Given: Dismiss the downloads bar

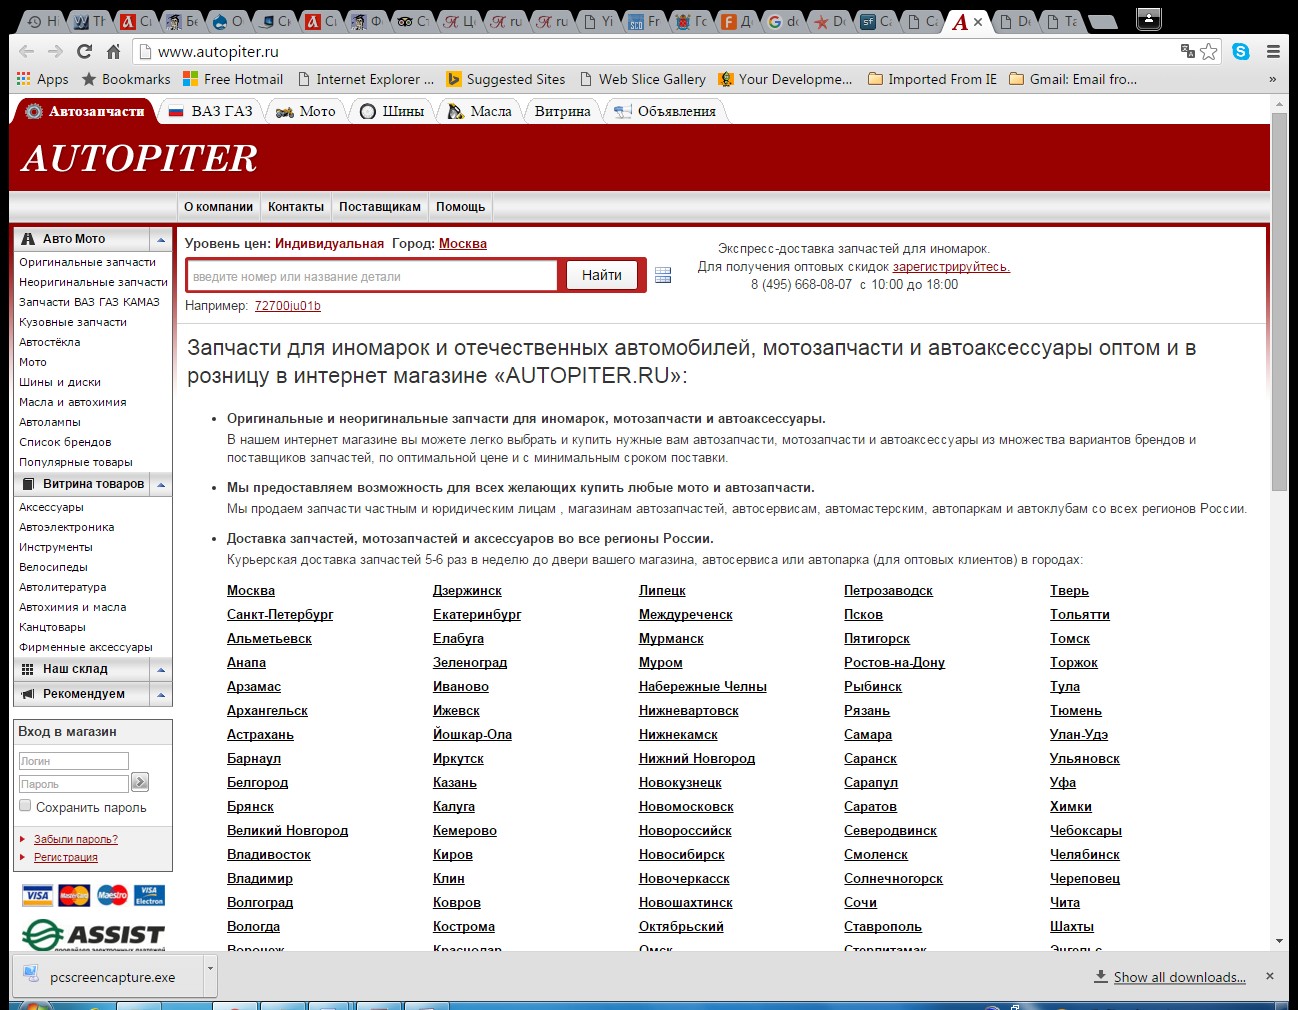Looking at the screenshot, I should pos(1270,976).
